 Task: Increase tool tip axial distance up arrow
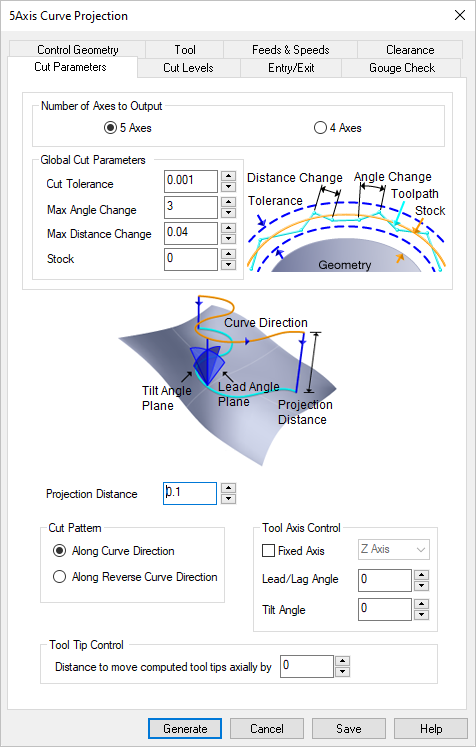click(x=343, y=661)
